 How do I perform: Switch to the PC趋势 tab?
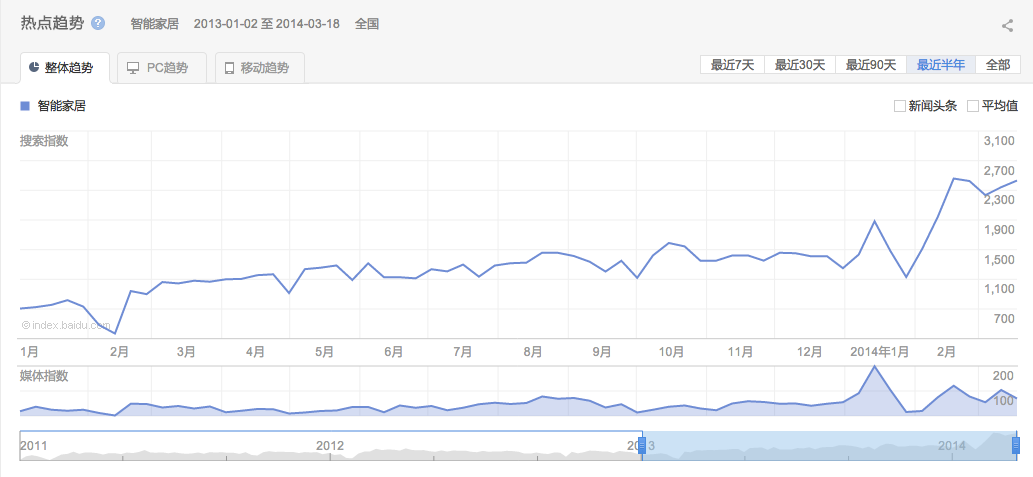pos(161,68)
